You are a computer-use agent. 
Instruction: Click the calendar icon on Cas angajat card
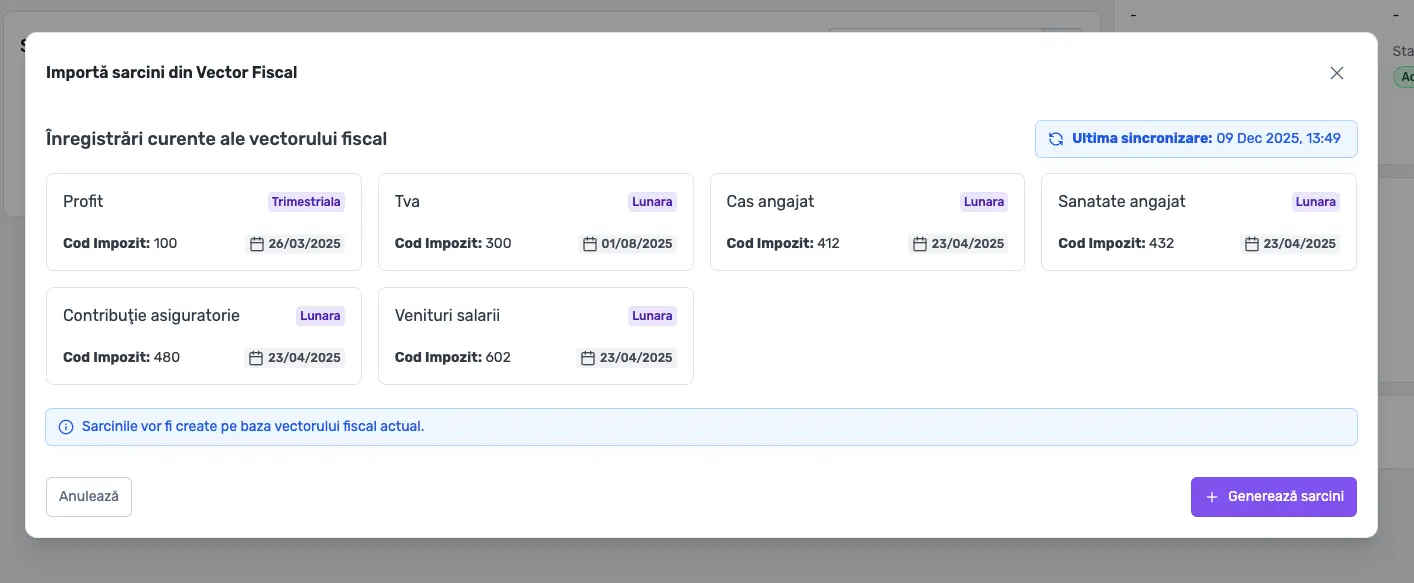[920, 244]
